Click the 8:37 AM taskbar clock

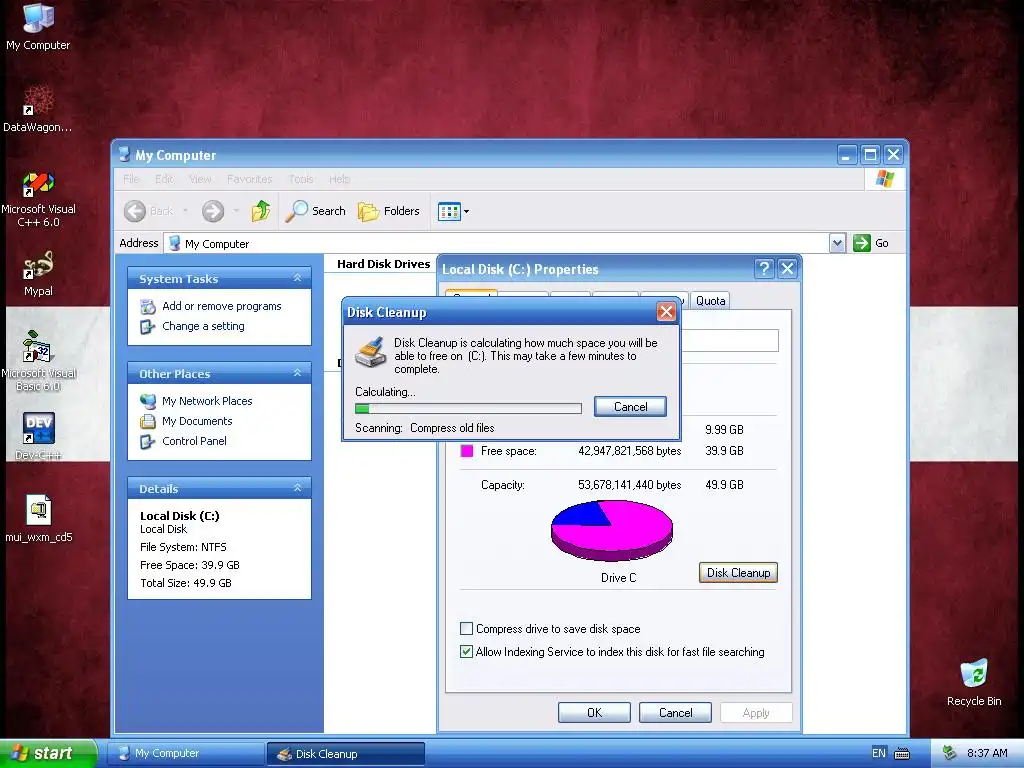pyautogui.click(x=987, y=753)
